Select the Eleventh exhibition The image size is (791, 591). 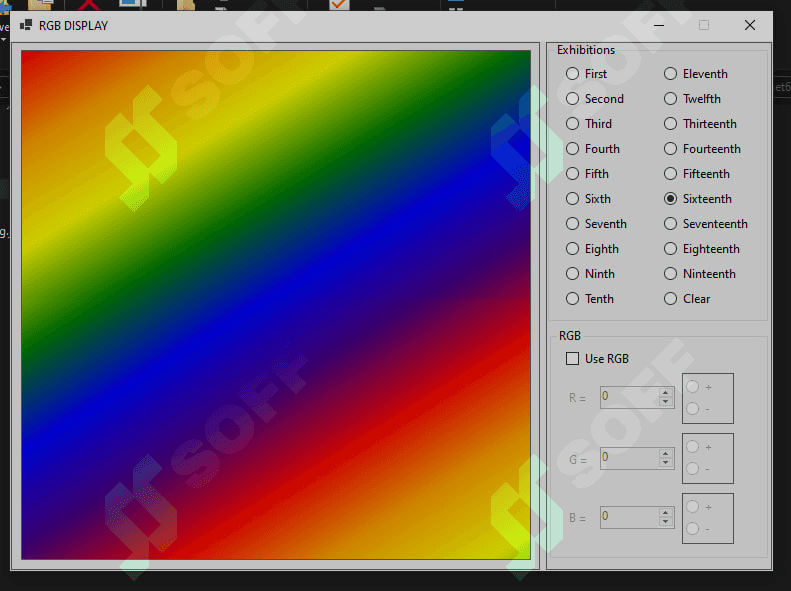[670, 74]
